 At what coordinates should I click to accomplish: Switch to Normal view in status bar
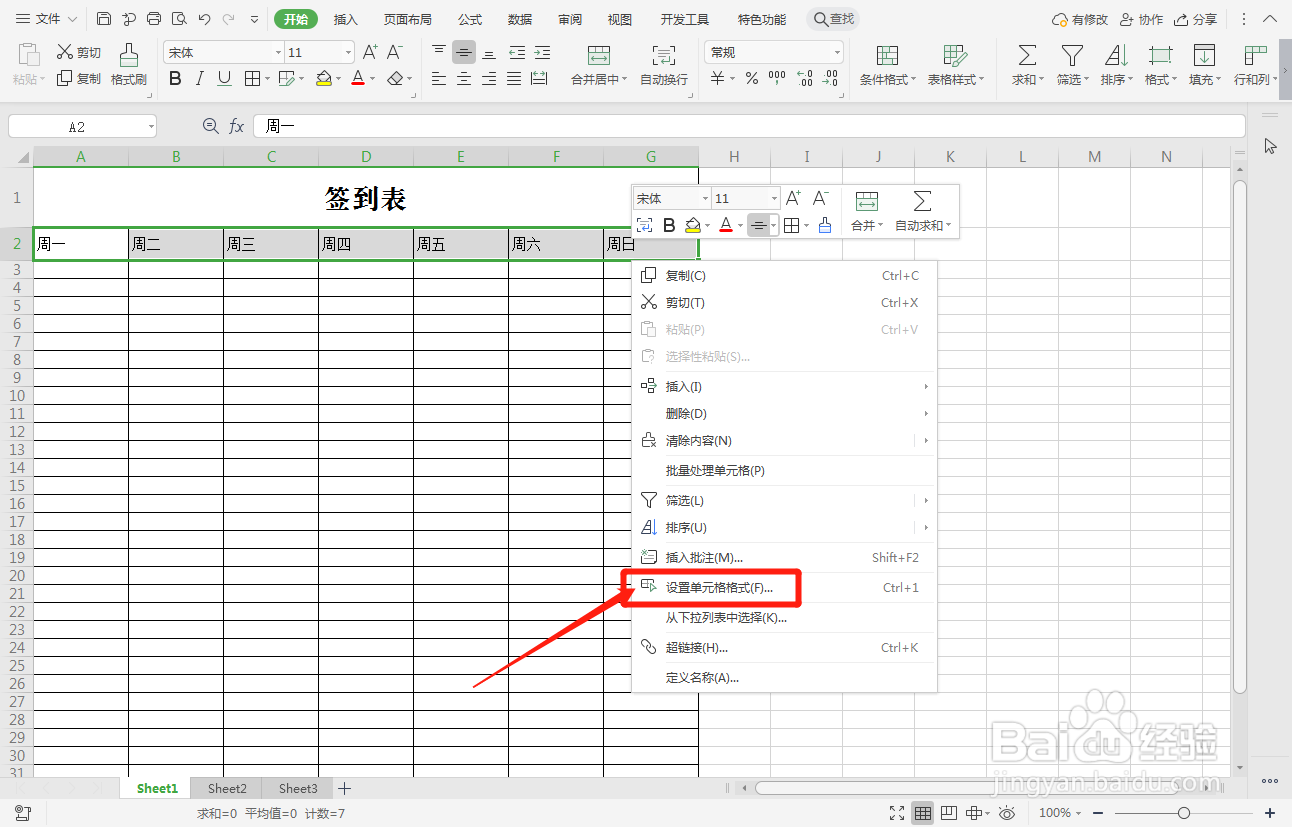click(923, 813)
